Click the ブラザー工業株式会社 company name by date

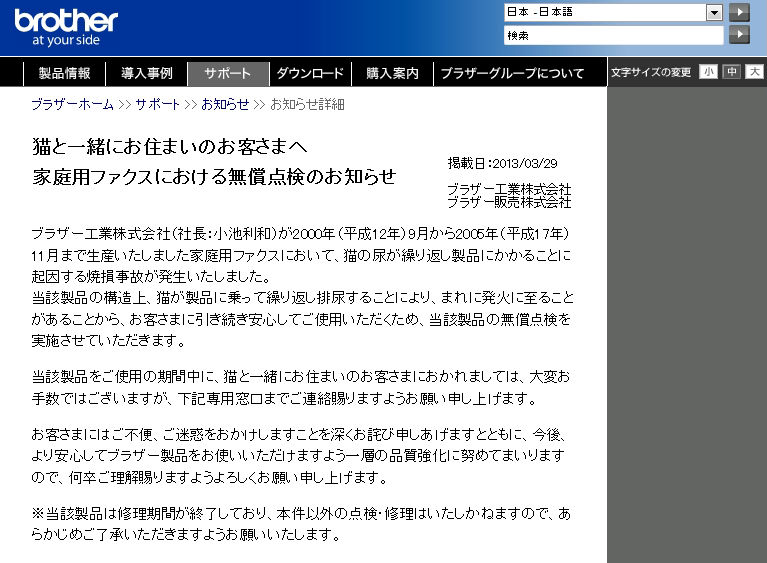tap(509, 189)
